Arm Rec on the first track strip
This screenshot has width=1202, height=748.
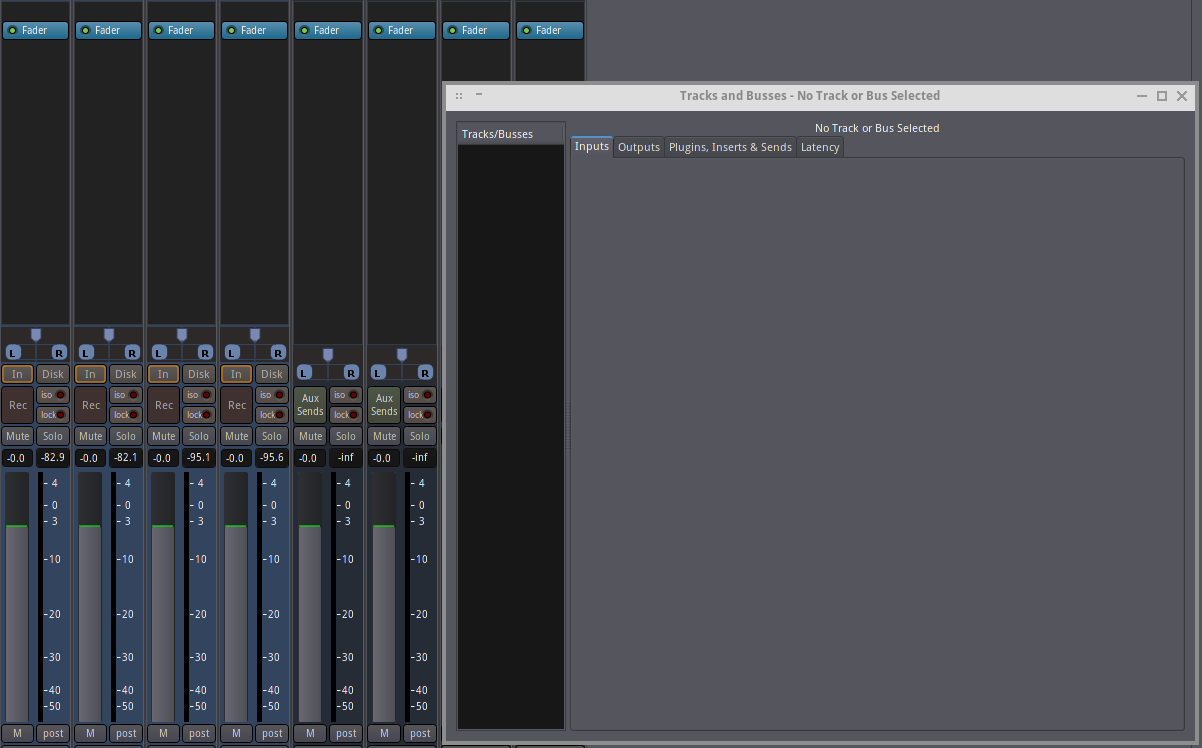(x=17, y=405)
